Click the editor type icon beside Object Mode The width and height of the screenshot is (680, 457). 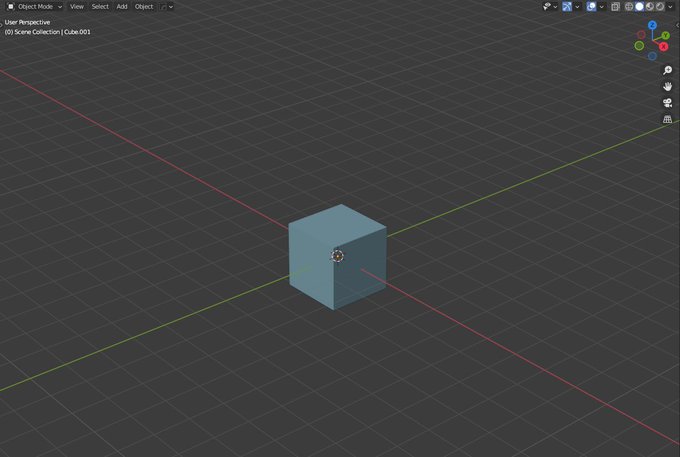[10, 7]
